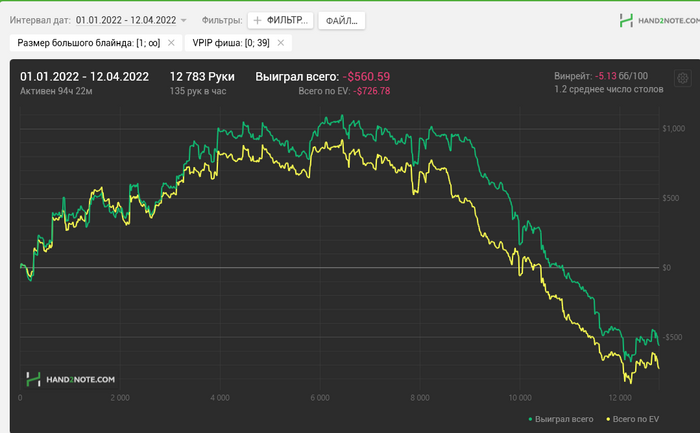
Task: Click the chart header date 01.01.2022 - 12.04.2022
Action: pyautogui.click(x=84, y=77)
